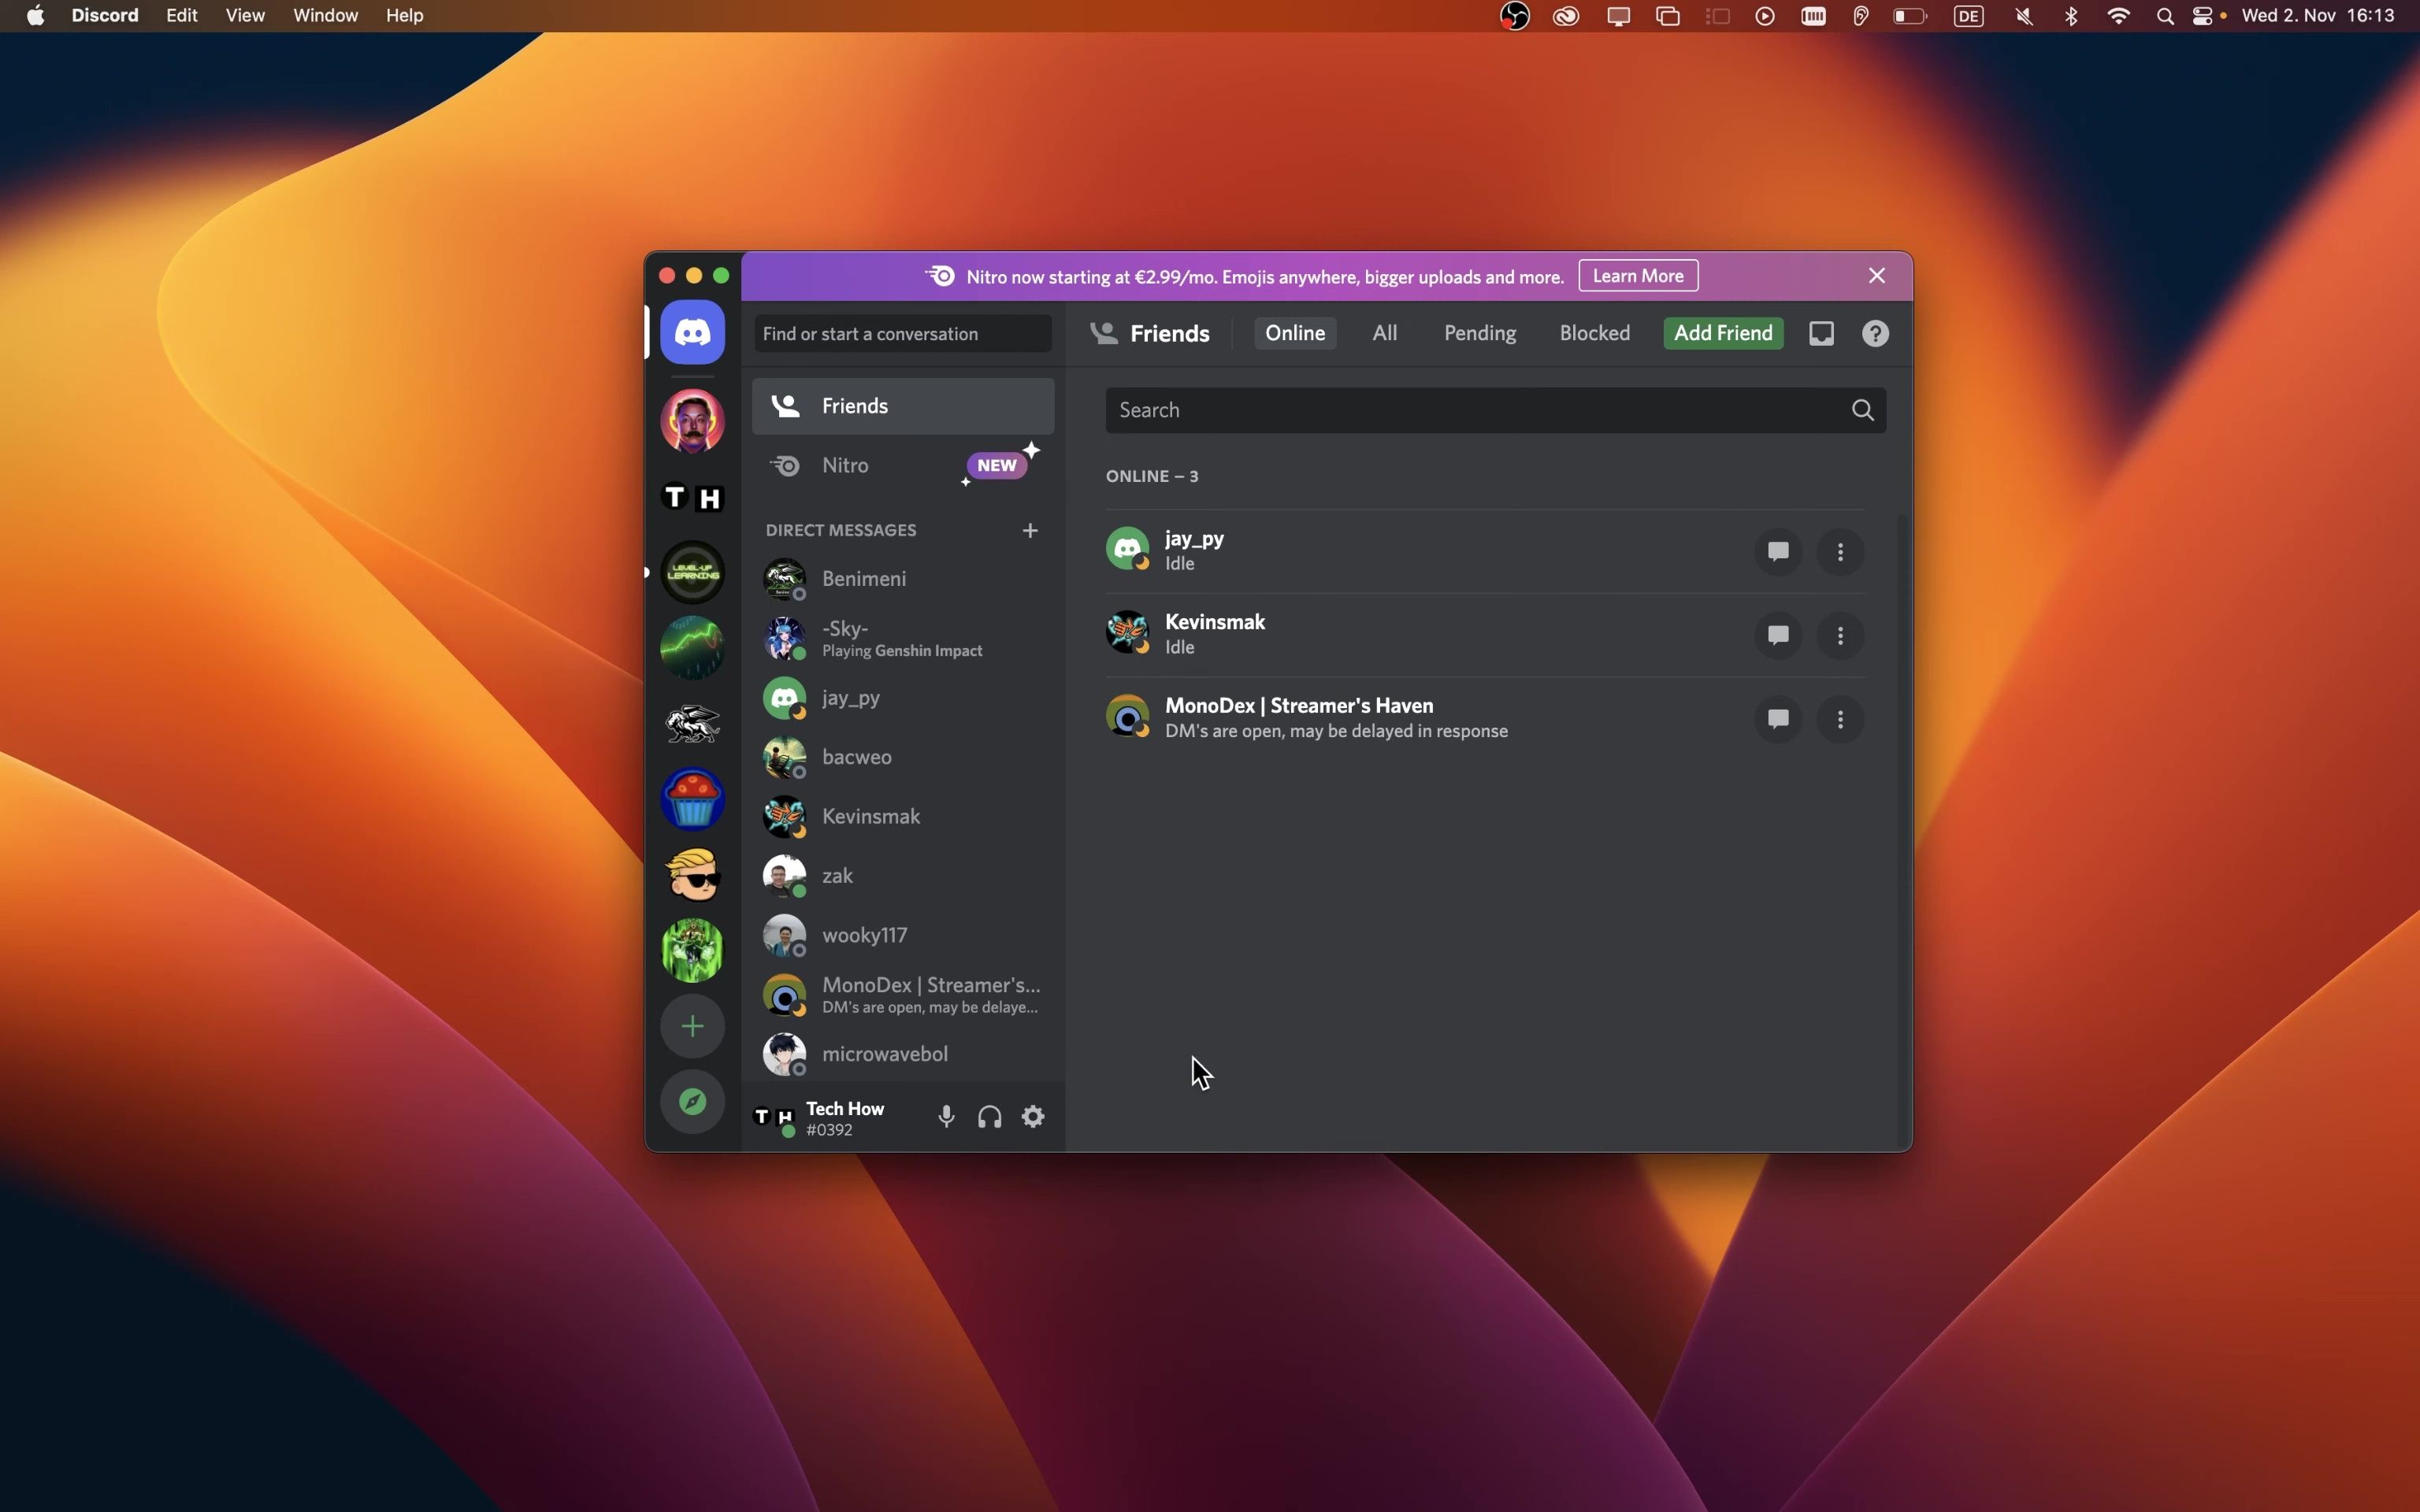Open battery status menu bar icon
This screenshot has height=1512, width=2420.
click(1910, 16)
